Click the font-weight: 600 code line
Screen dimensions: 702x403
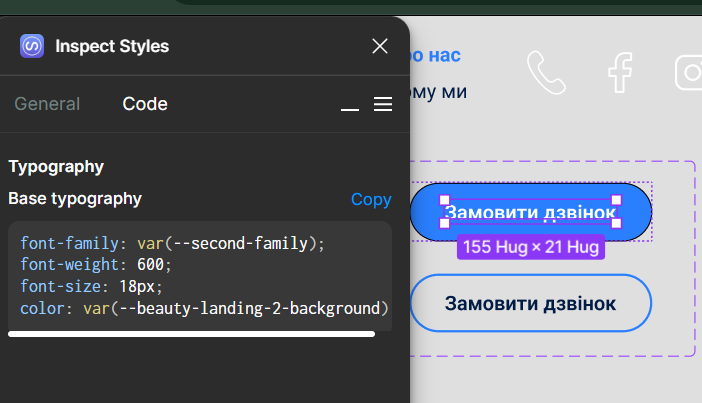96,265
